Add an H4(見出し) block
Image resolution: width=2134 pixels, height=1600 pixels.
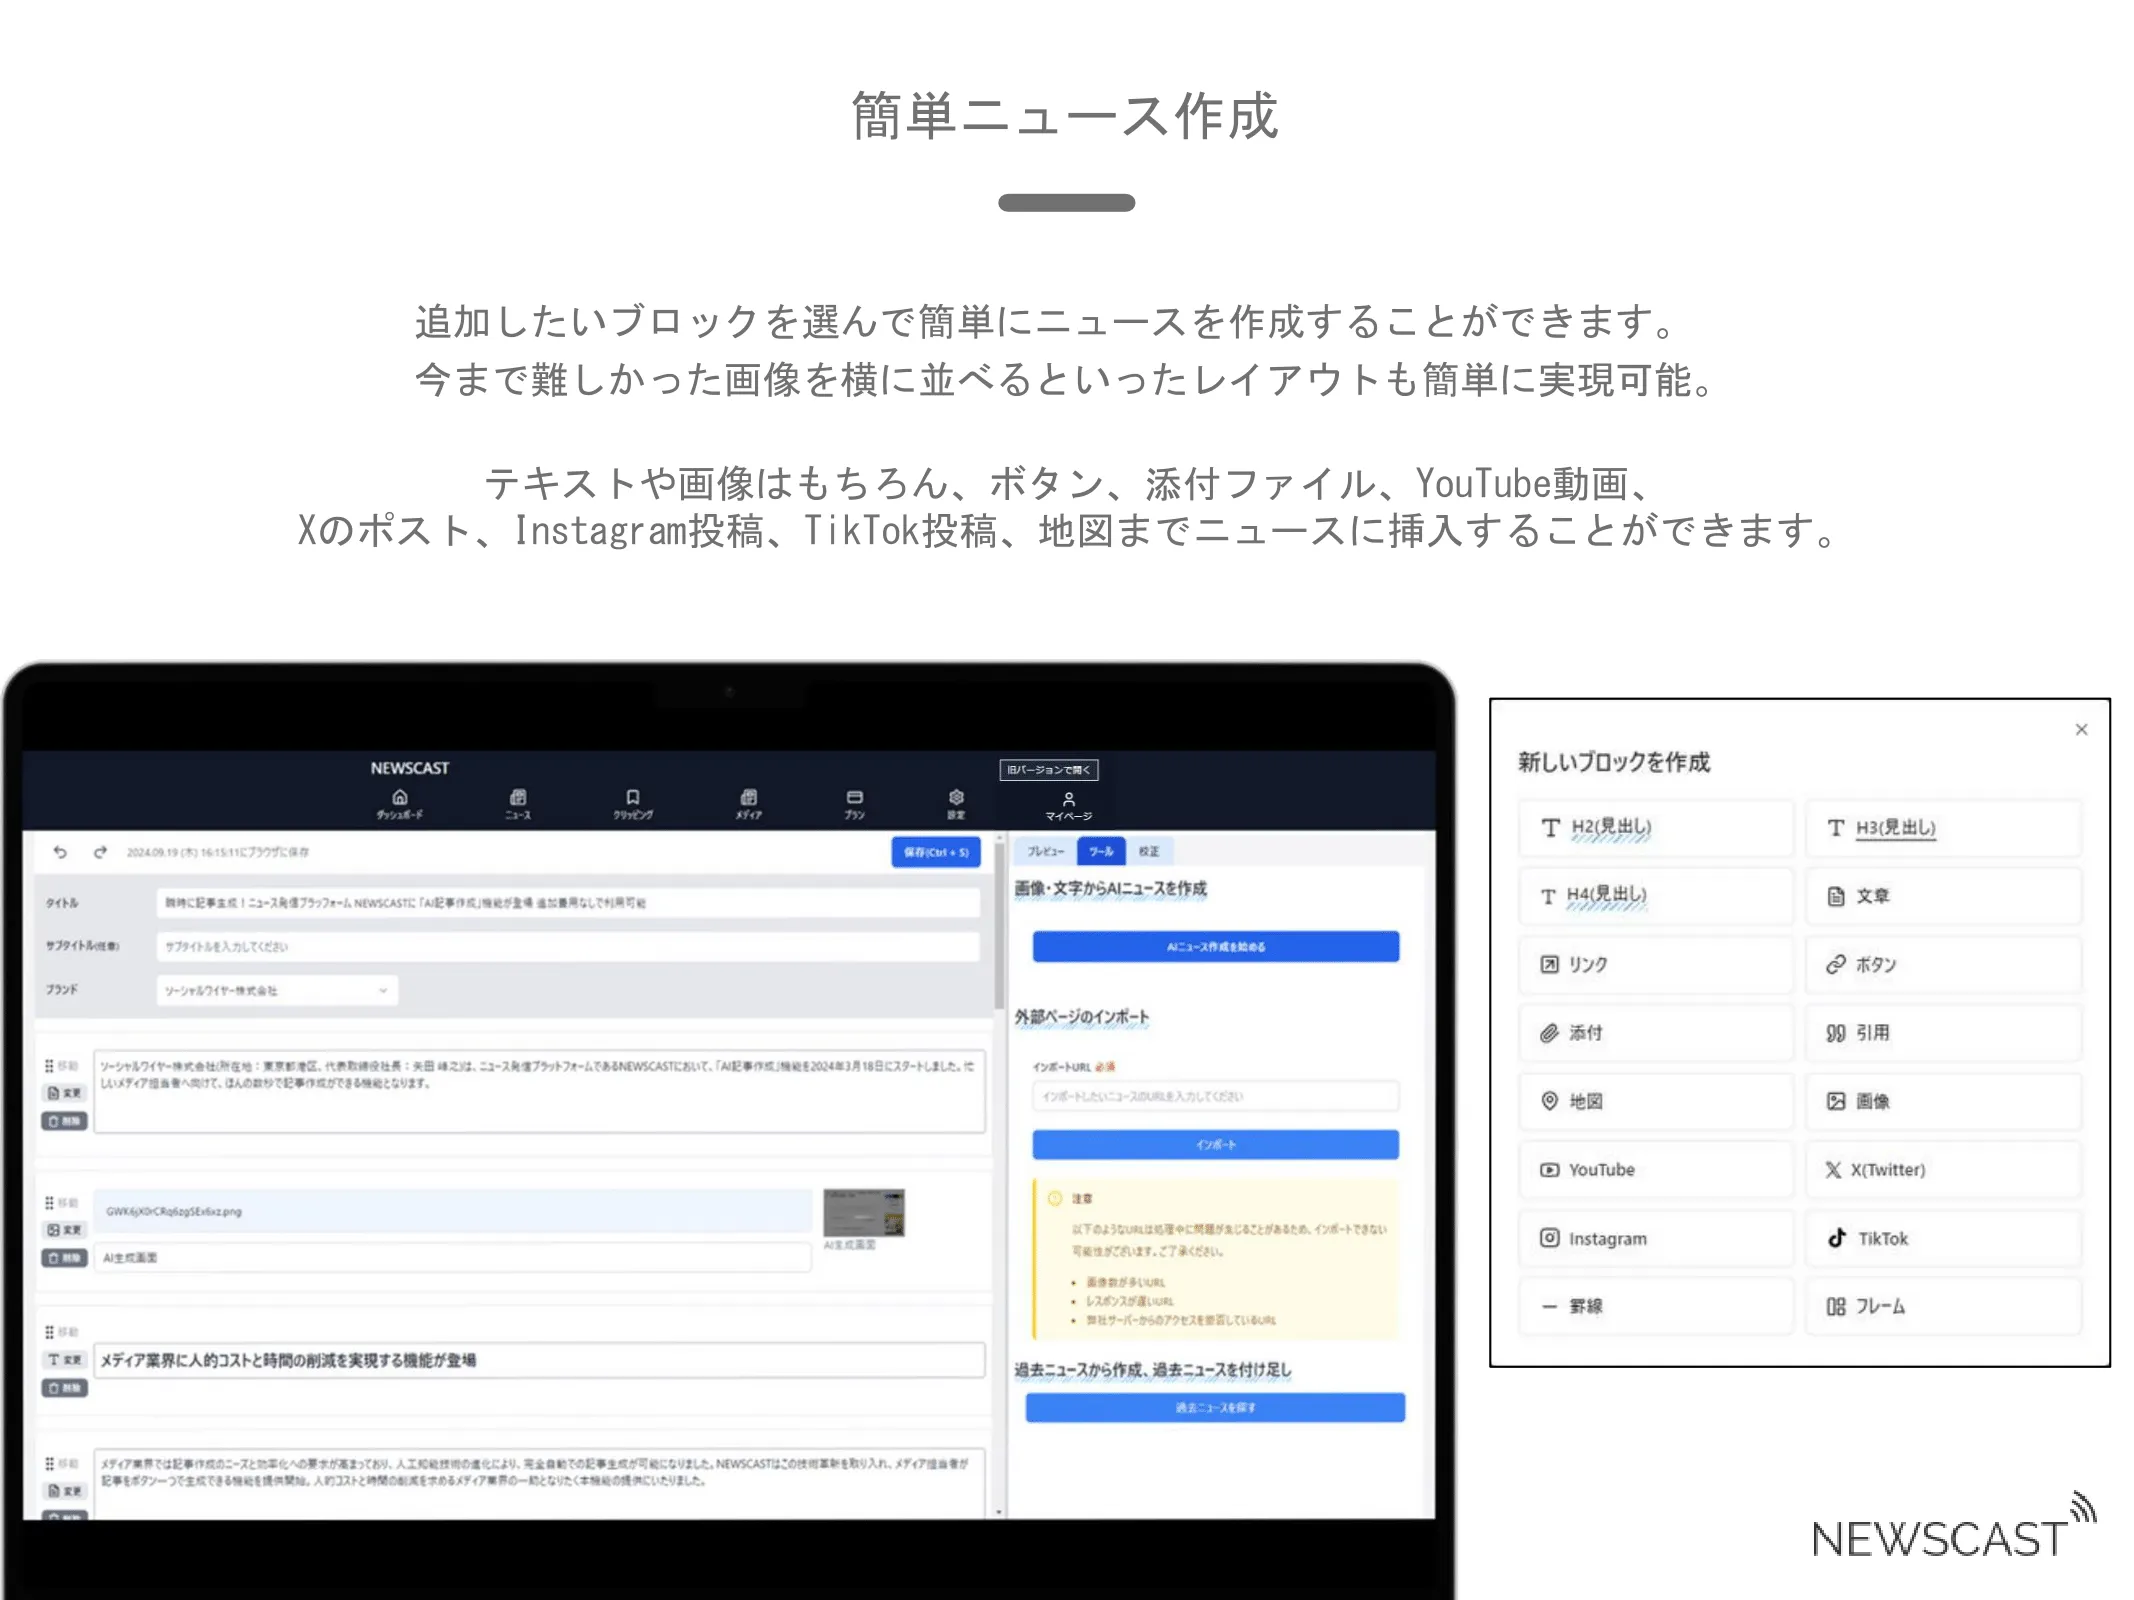[1656, 896]
